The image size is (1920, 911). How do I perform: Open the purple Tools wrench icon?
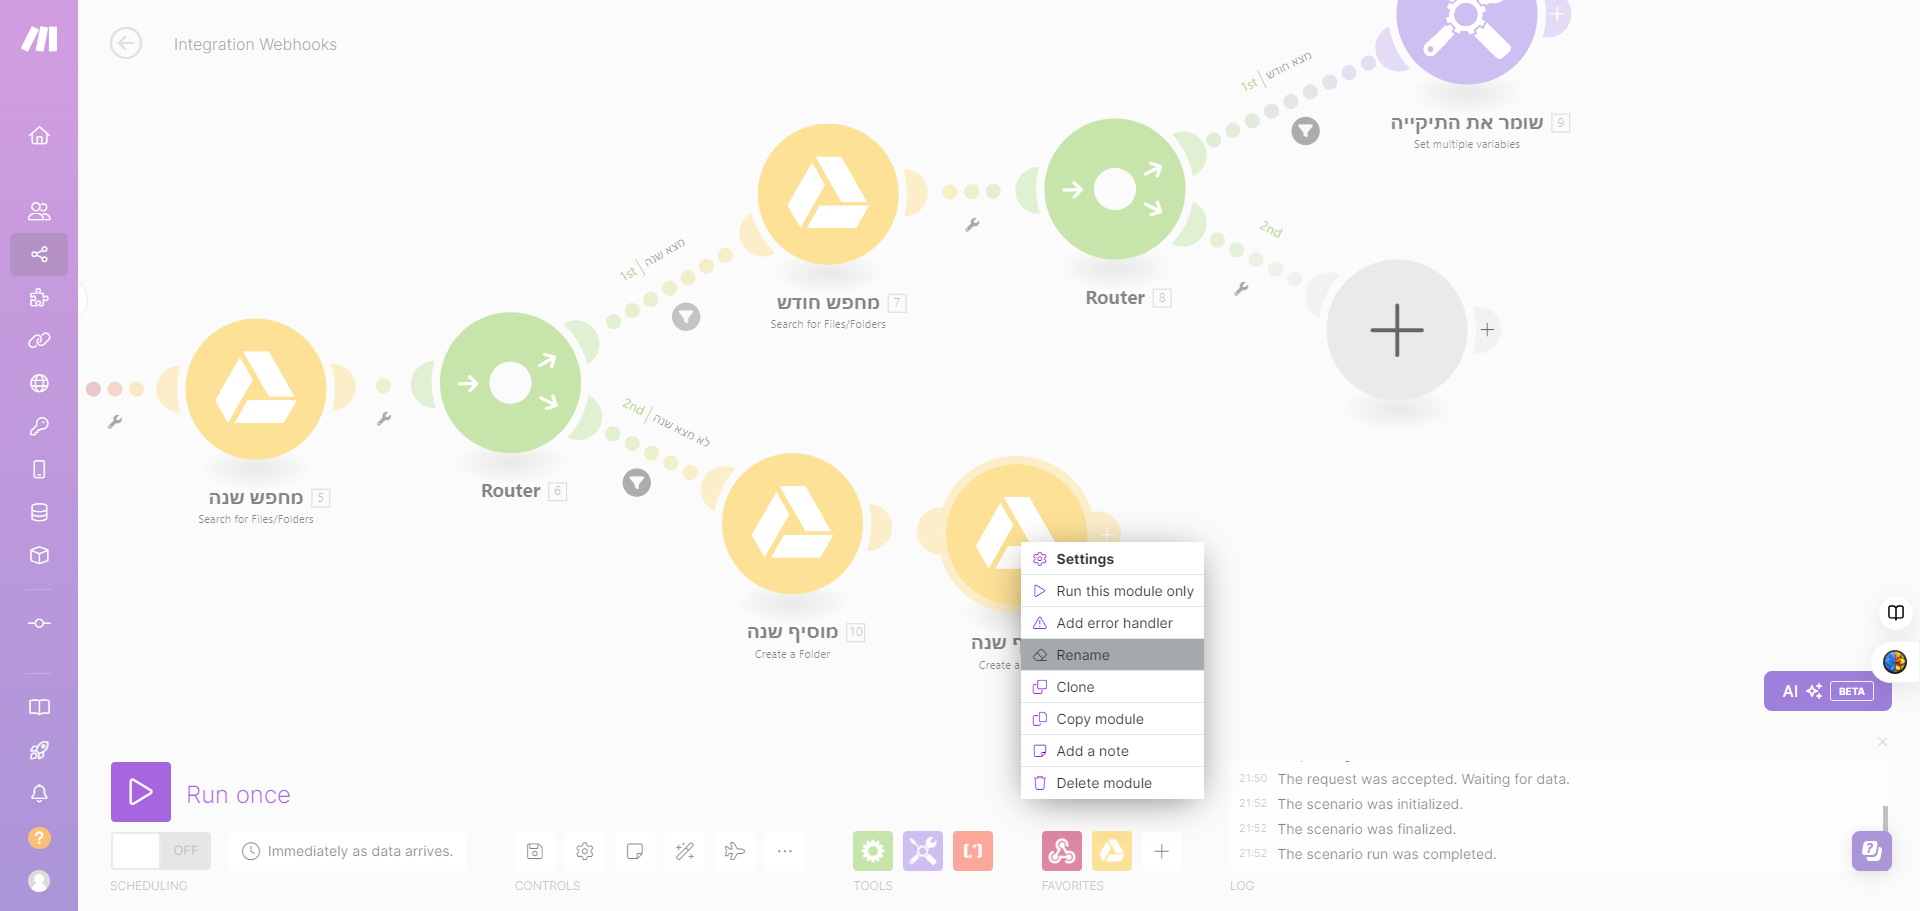point(923,851)
